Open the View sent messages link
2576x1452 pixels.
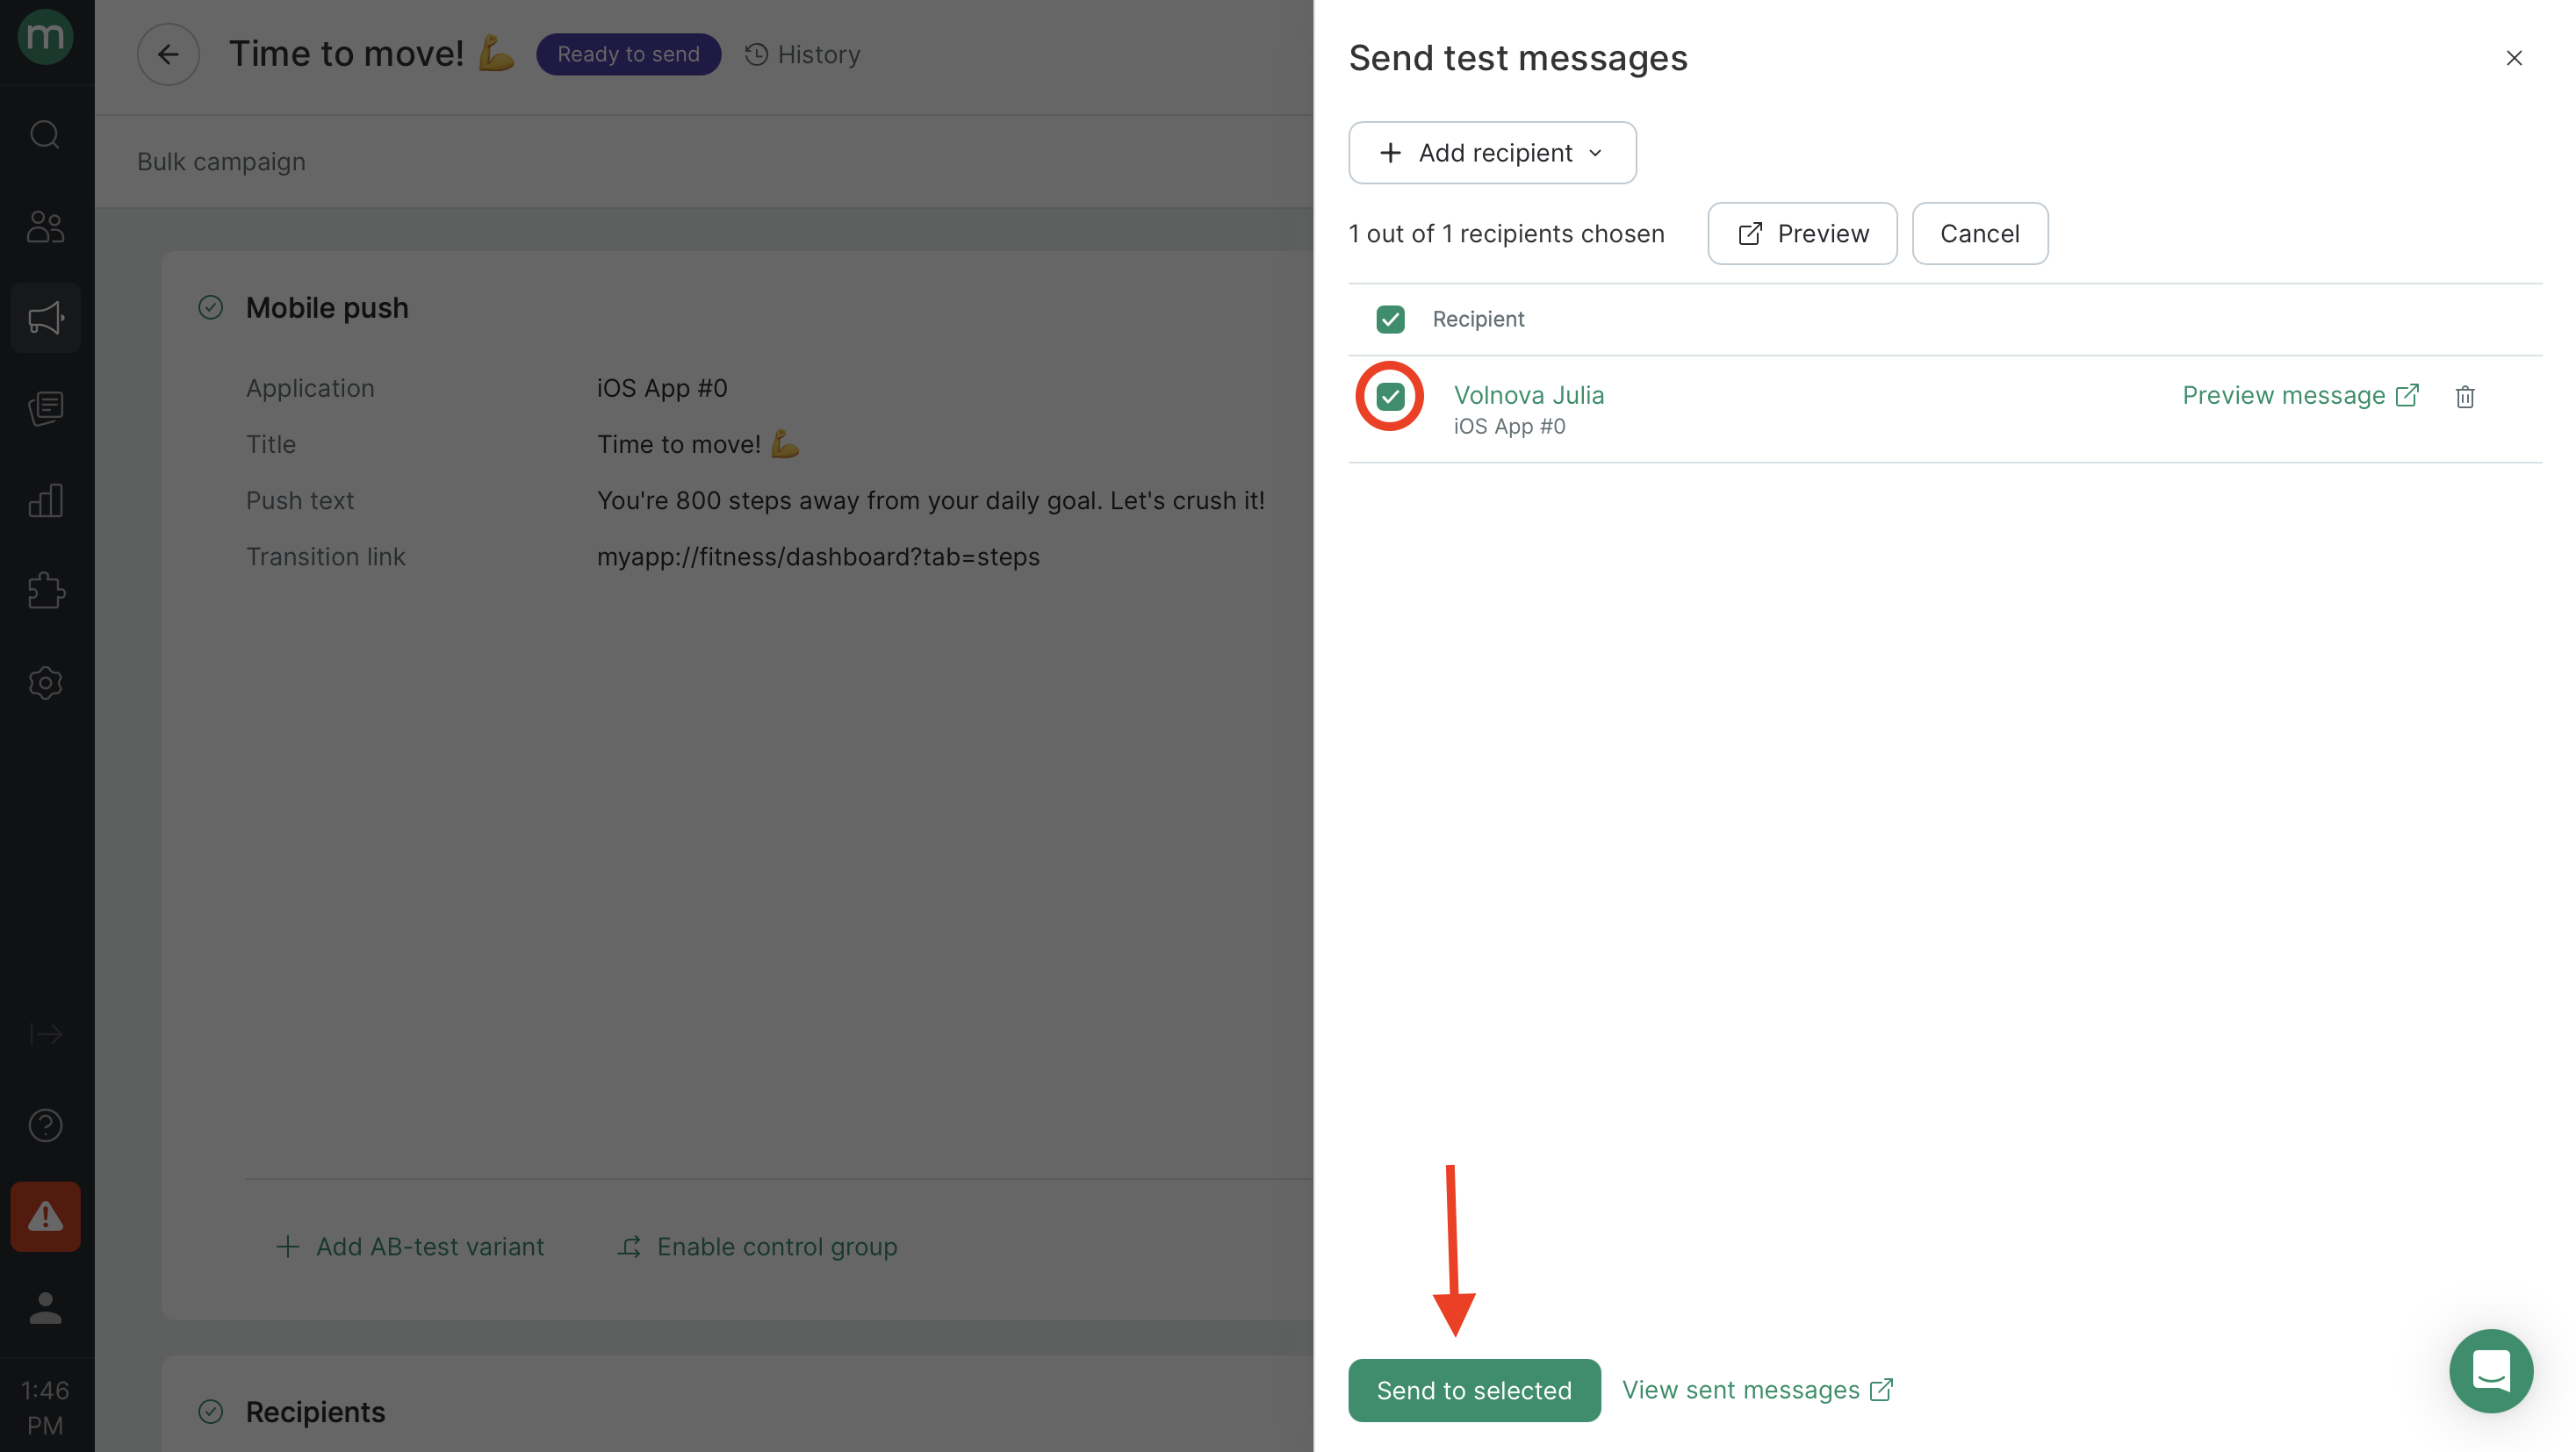coord(1757,1390)
